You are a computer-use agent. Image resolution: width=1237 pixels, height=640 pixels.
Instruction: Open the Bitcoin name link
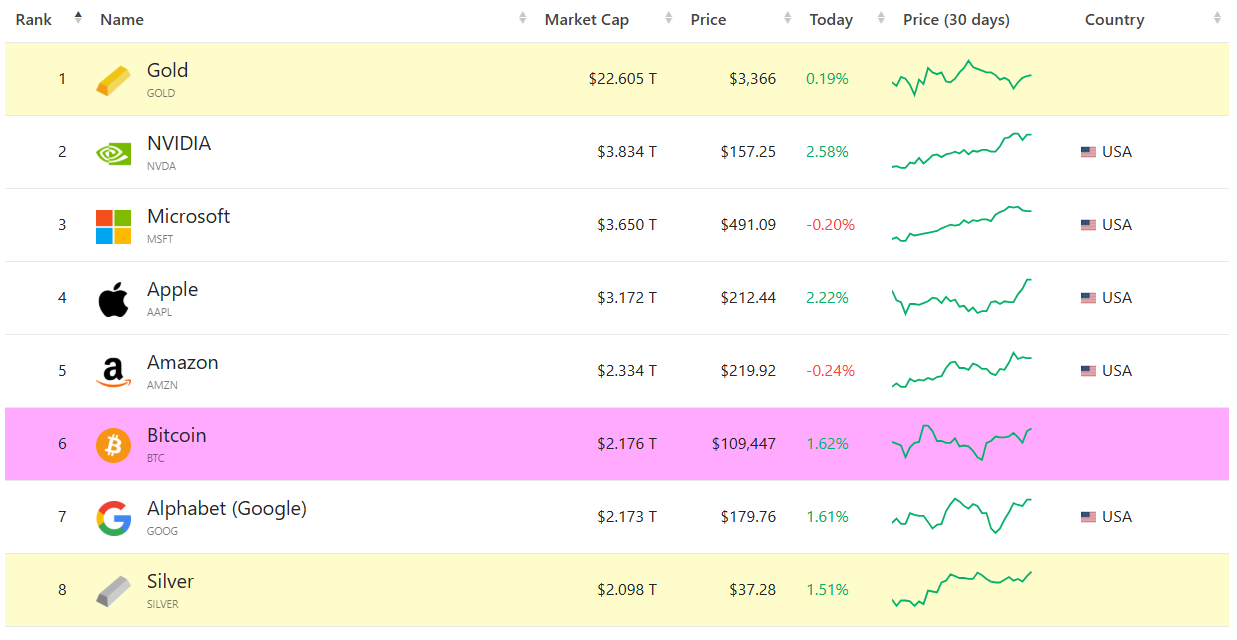click(x=176, y=436)
